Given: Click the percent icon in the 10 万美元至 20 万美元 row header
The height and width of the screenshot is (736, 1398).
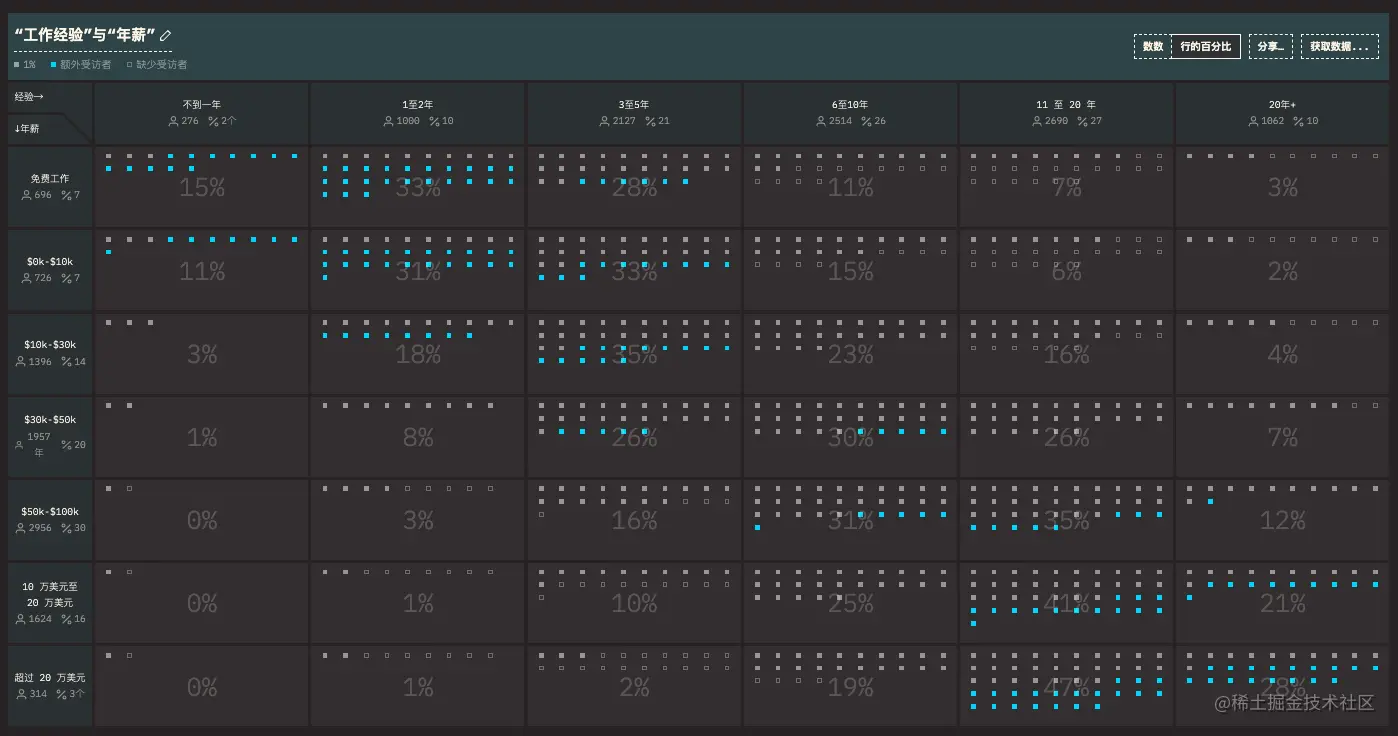Looking at the screenshot, I should 66,620.
